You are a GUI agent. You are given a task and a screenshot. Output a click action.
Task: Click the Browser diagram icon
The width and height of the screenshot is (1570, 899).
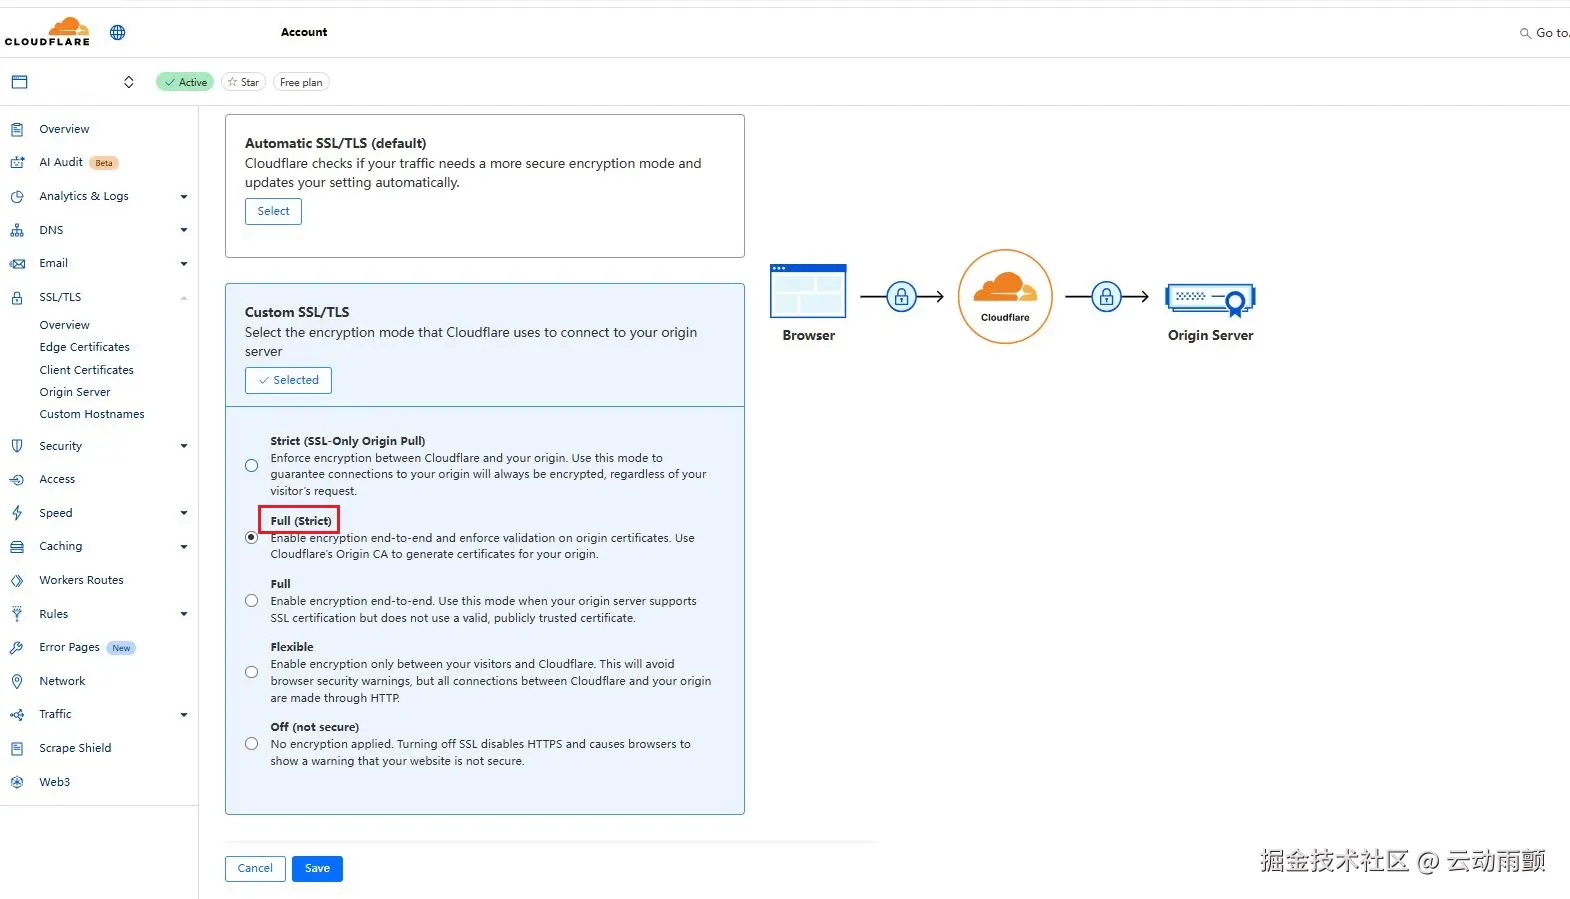point(808,291)
